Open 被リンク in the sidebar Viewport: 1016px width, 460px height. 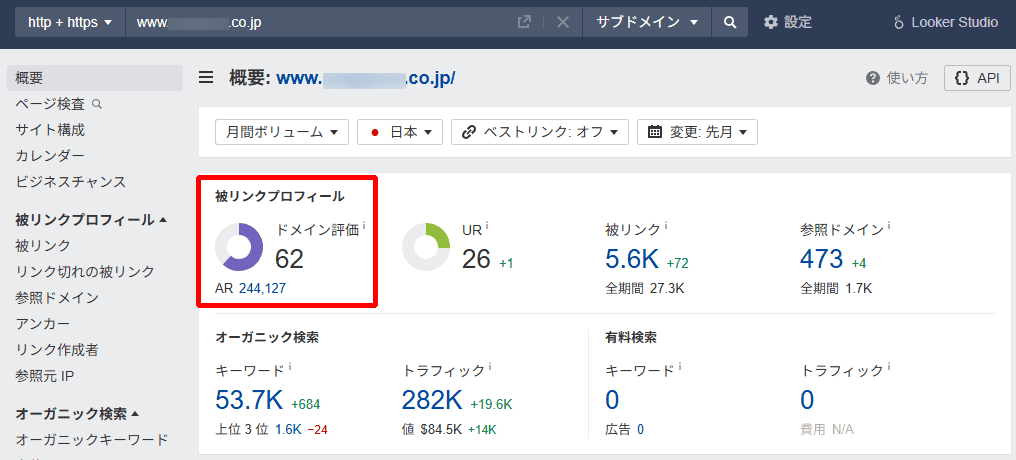[43, 246]
